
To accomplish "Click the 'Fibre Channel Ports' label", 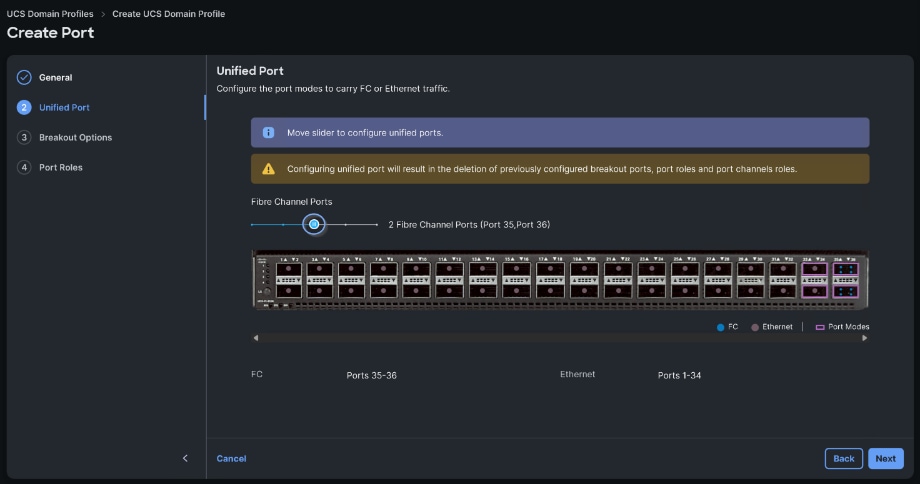I will (x=292, y=202).
